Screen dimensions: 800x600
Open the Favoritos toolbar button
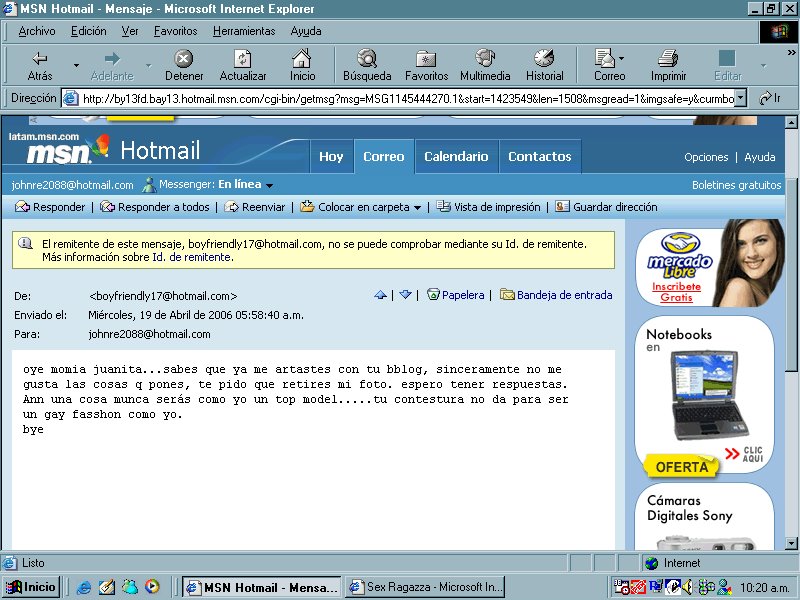pyautogui.click(x=426, y=66)
